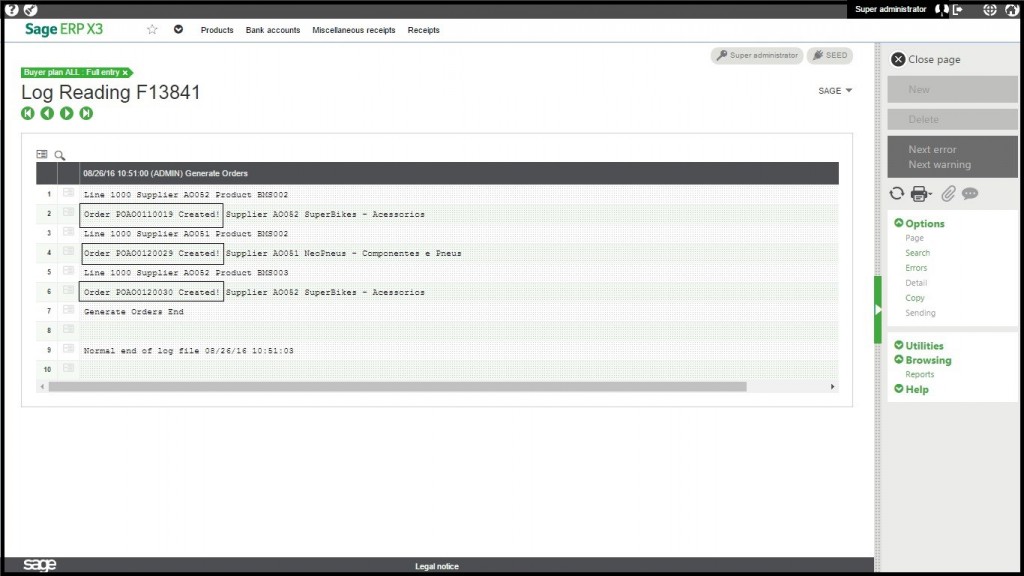Collapse the Options section
The image size is (1024, 576).
tap(919, 223)
